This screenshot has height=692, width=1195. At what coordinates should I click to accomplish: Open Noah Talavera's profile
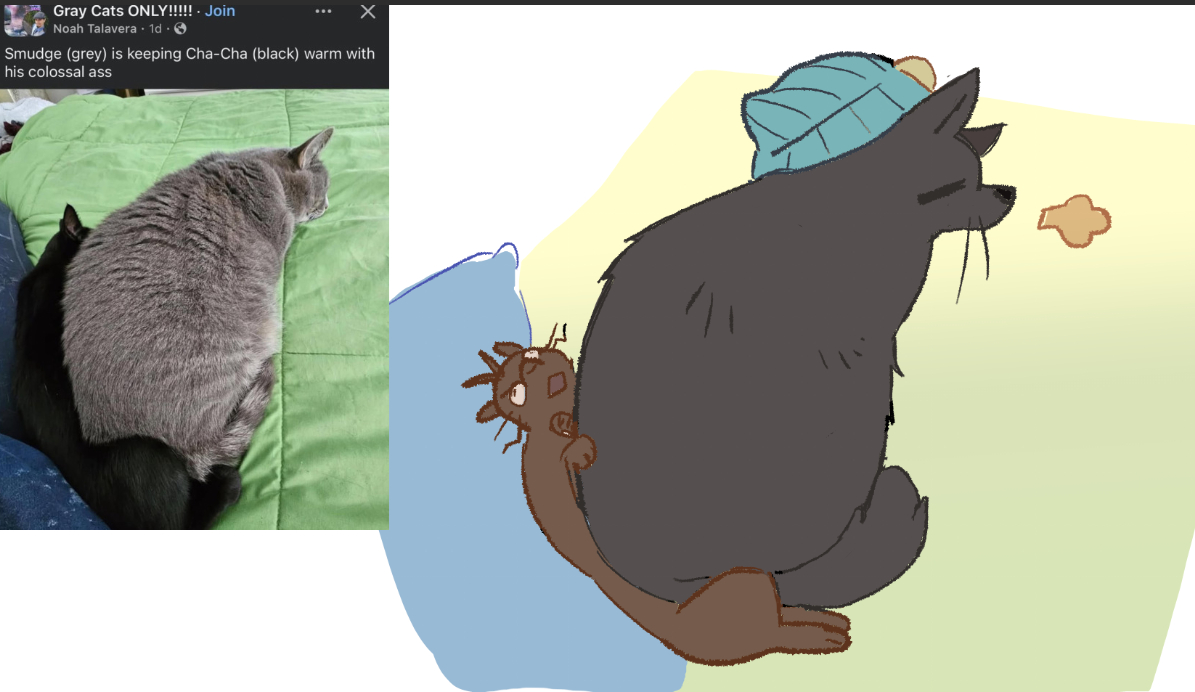pos(95,29)
